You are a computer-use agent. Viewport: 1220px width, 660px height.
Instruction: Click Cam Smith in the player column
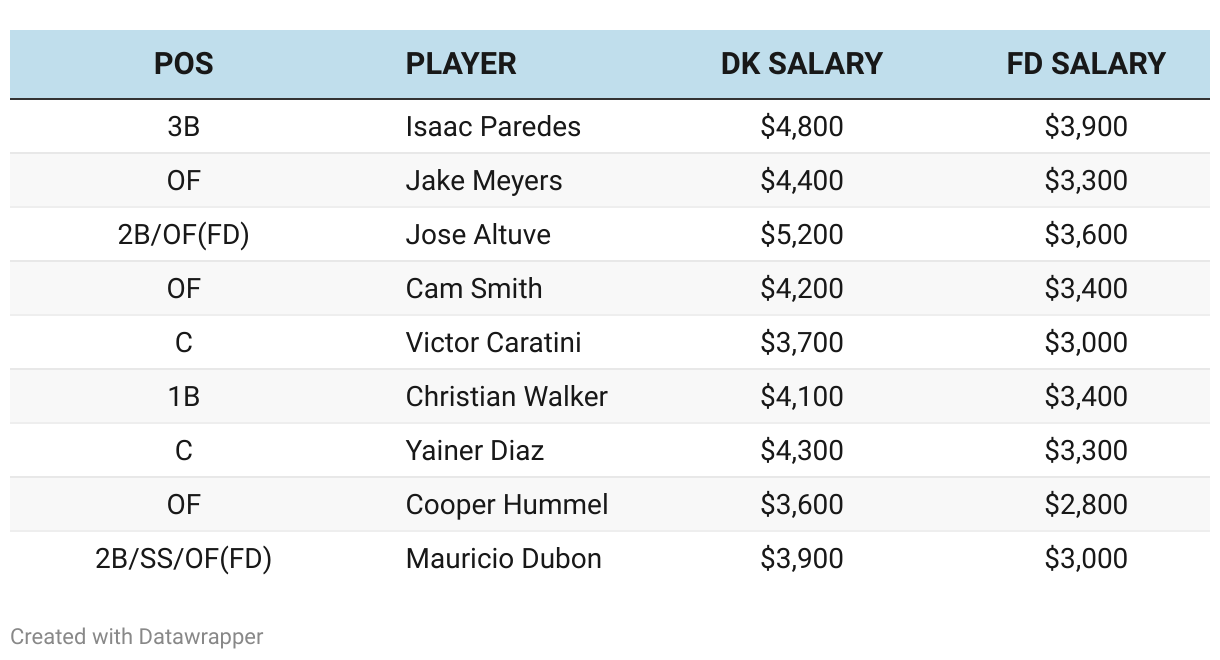point(474,289)
